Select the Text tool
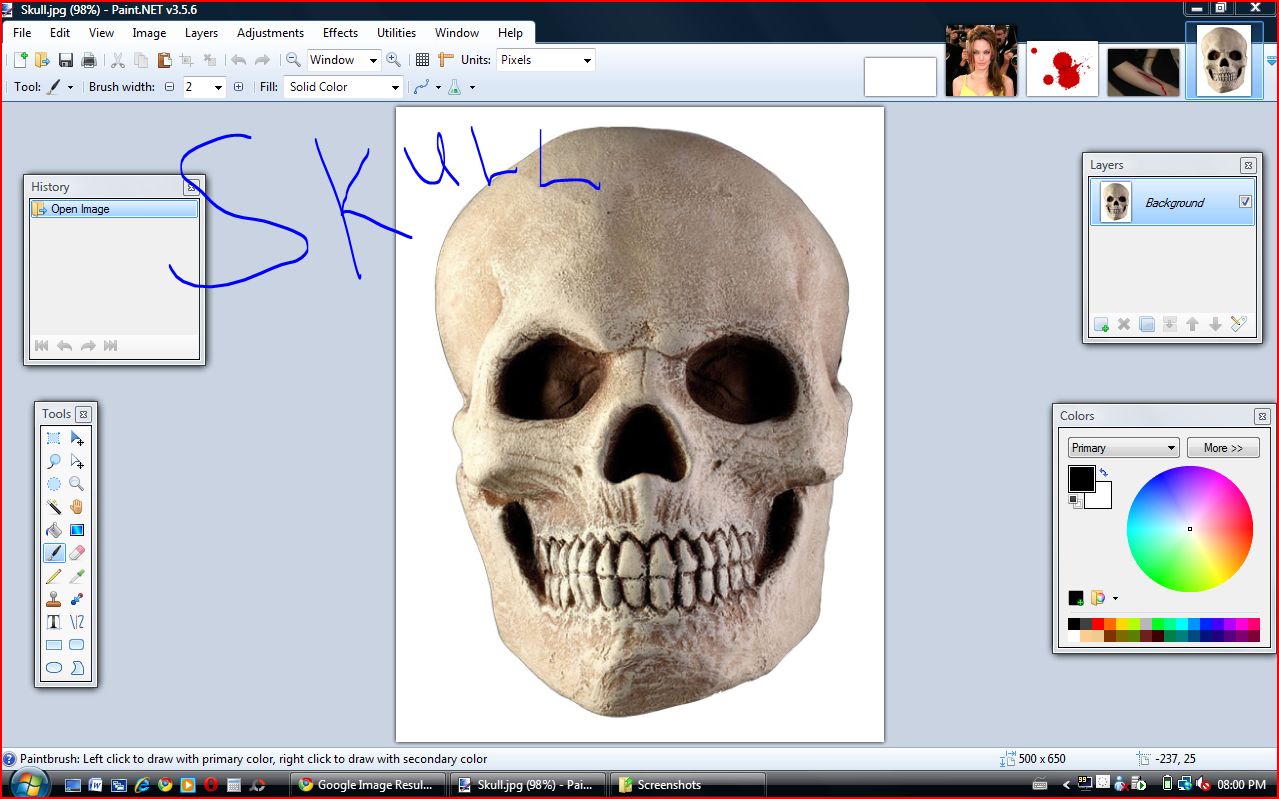Viewport: 1279px width, 799px height. 53,621
